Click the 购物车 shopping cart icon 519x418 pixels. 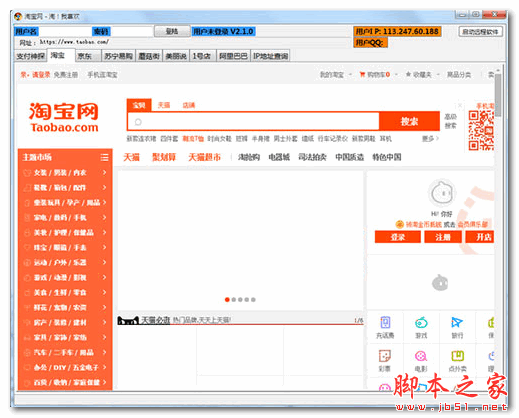click(362, 74)
